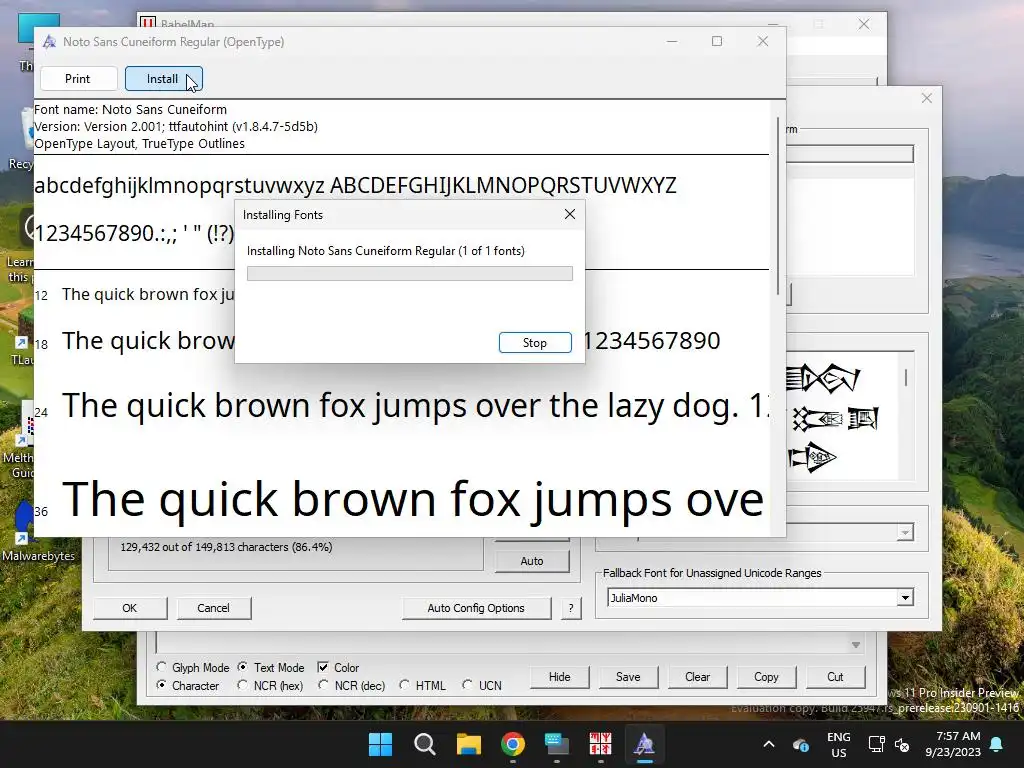Click the question mark help button

pyautogui.click(x=571, y=608)
